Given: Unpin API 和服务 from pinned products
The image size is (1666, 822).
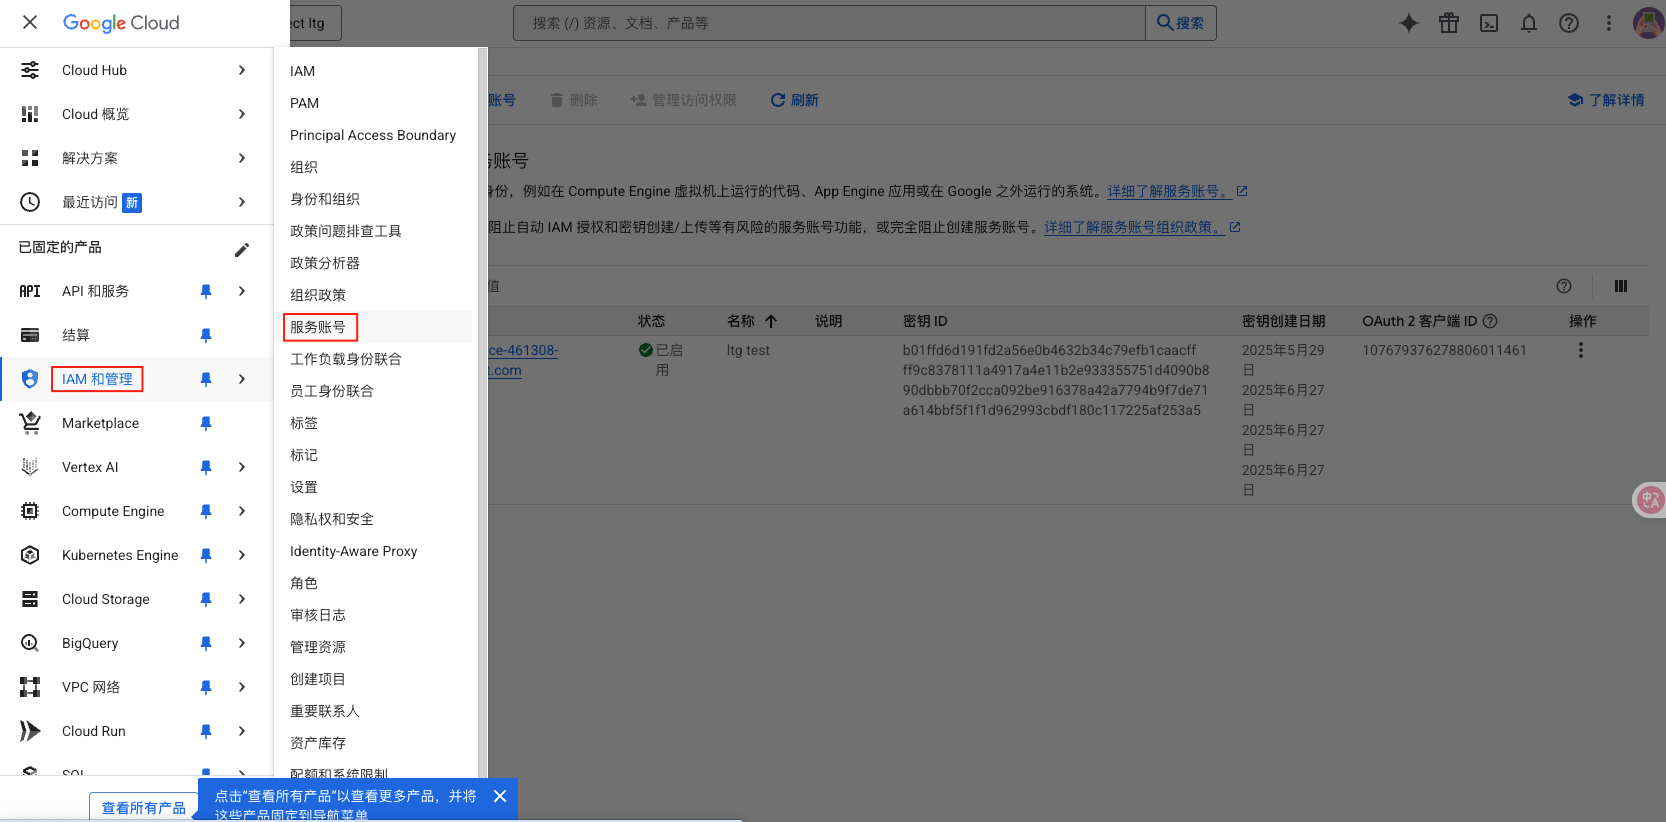Looking at the screenshot, I should click(x=206, y=291).
